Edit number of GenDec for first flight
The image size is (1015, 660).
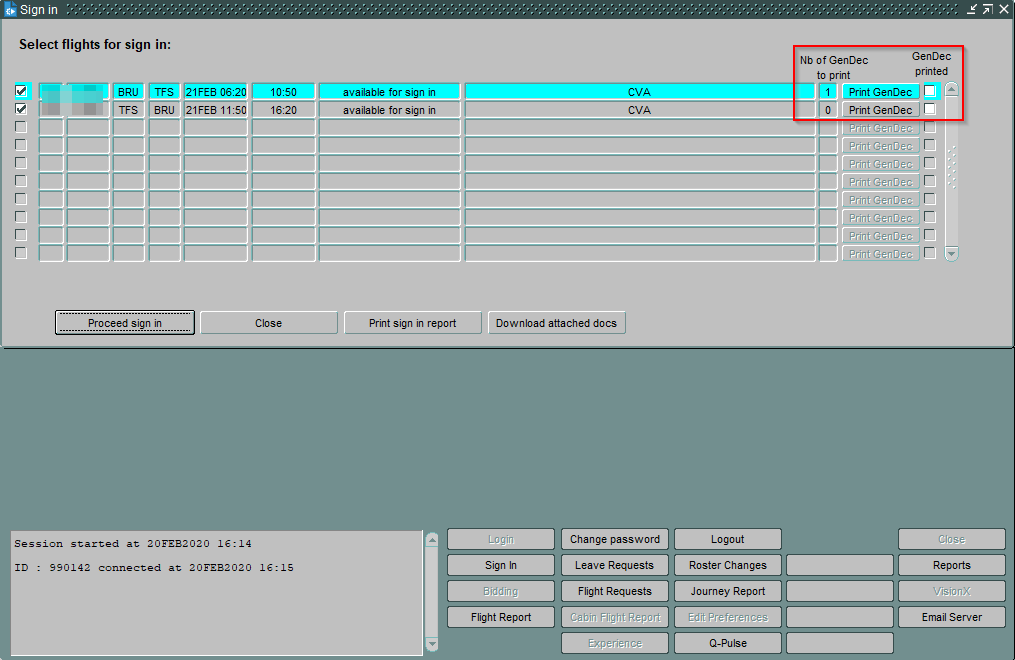pyautogui.click(x=827, y=92)
